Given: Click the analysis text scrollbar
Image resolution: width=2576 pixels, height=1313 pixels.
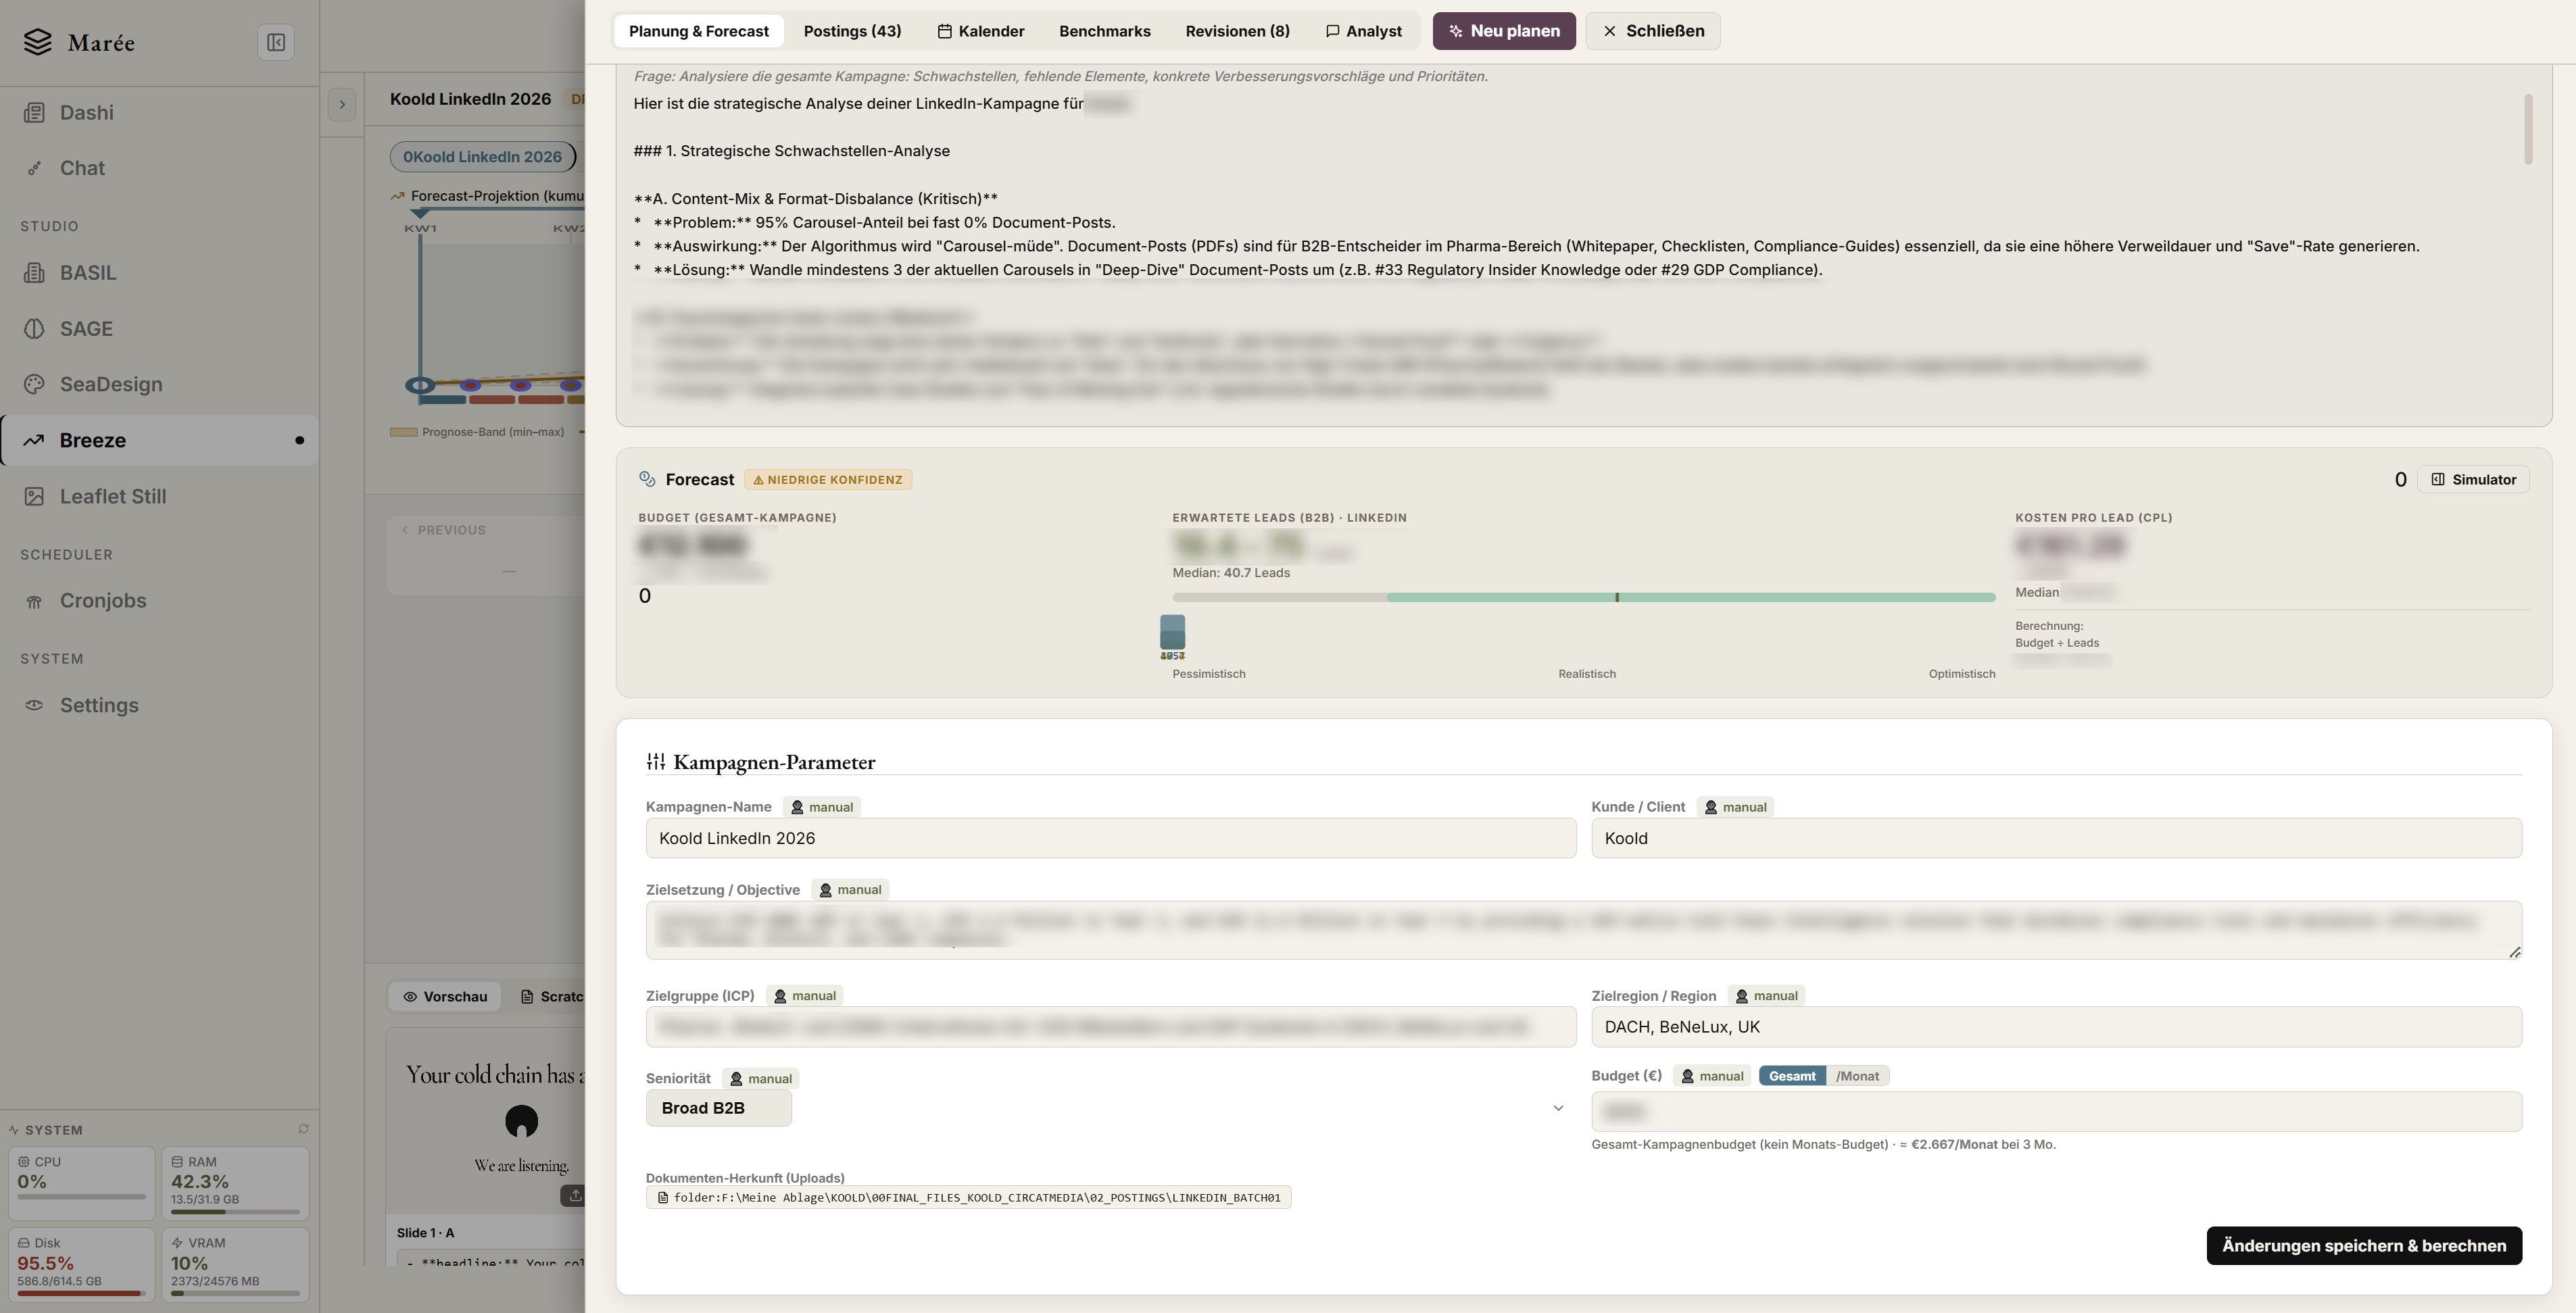Looking at the screenshot, I should (x=2528, y=129).
